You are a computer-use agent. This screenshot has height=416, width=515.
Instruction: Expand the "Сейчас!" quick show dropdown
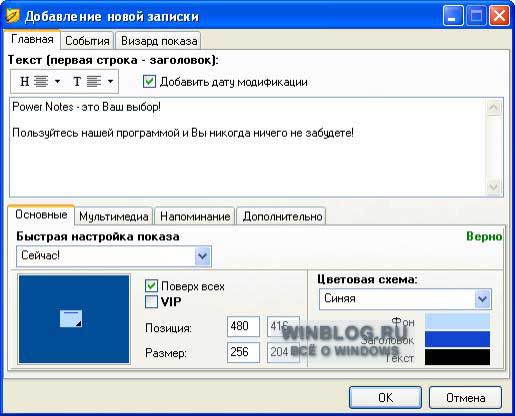[203, 256]
